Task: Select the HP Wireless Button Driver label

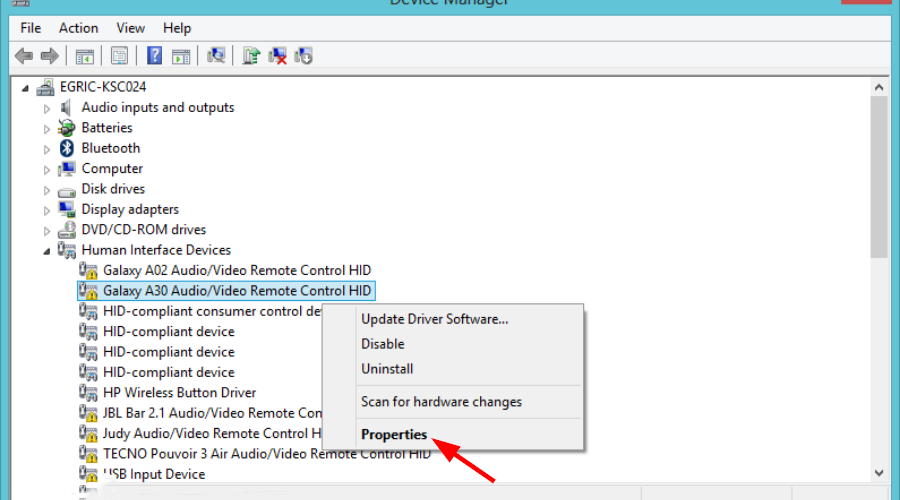Action: click(180, 393)
